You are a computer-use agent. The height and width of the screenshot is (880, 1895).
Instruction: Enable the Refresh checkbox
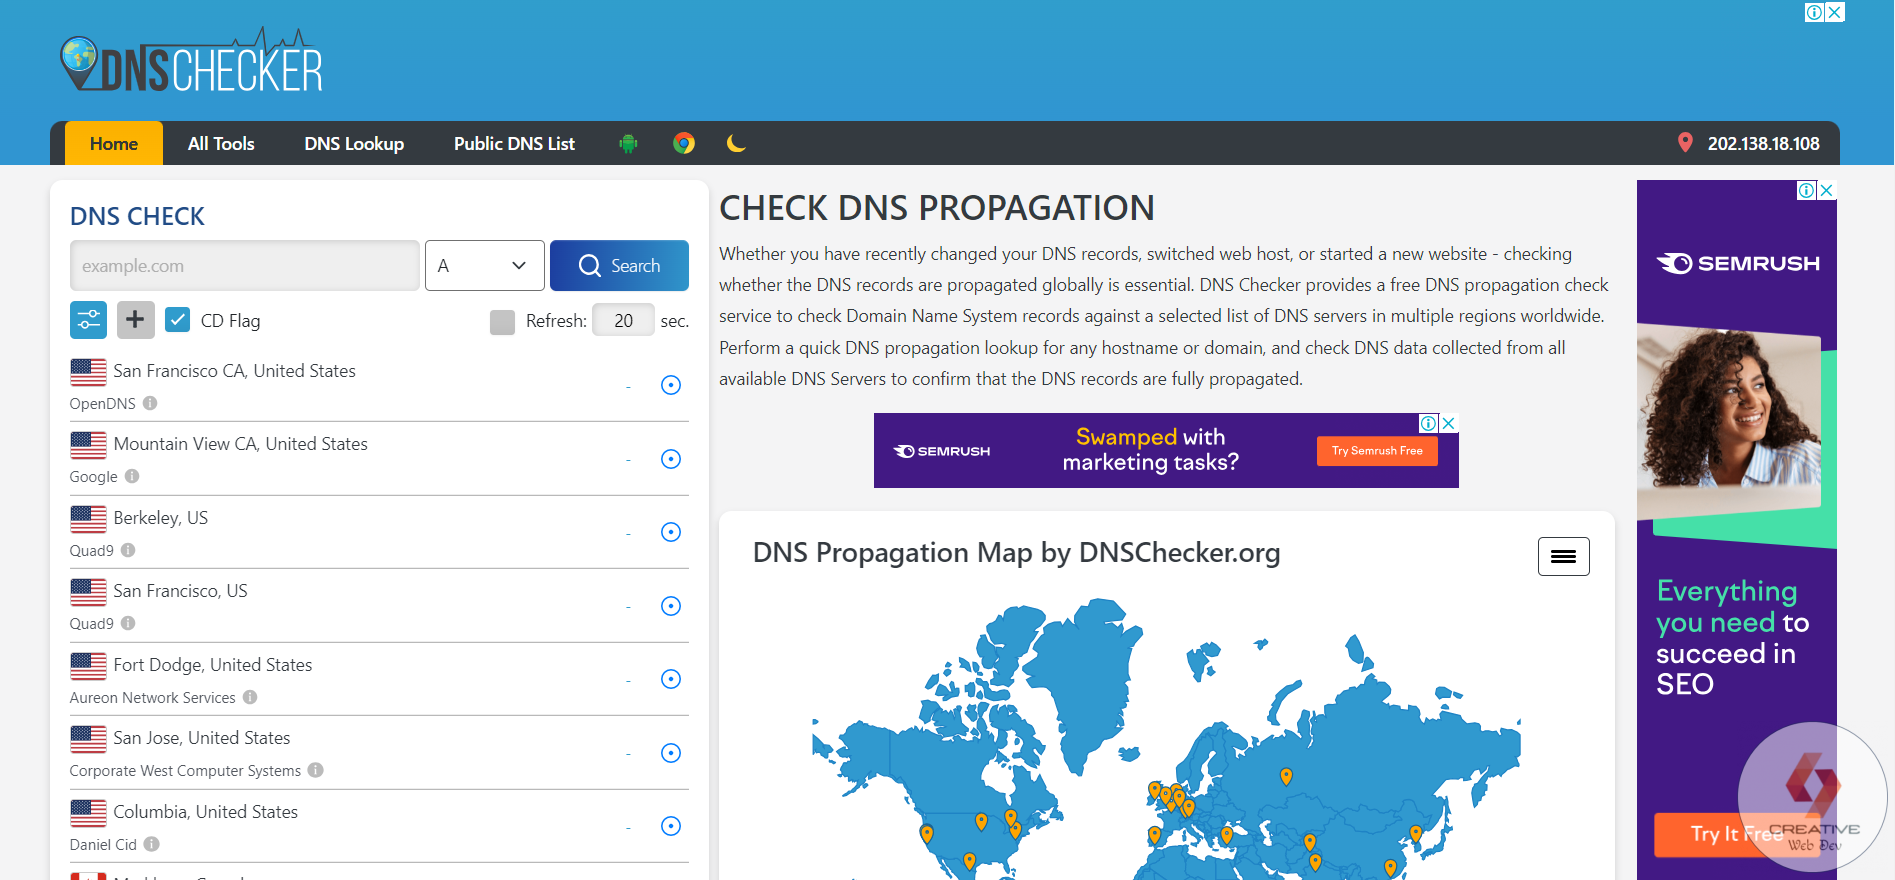[x=503, y=321]
